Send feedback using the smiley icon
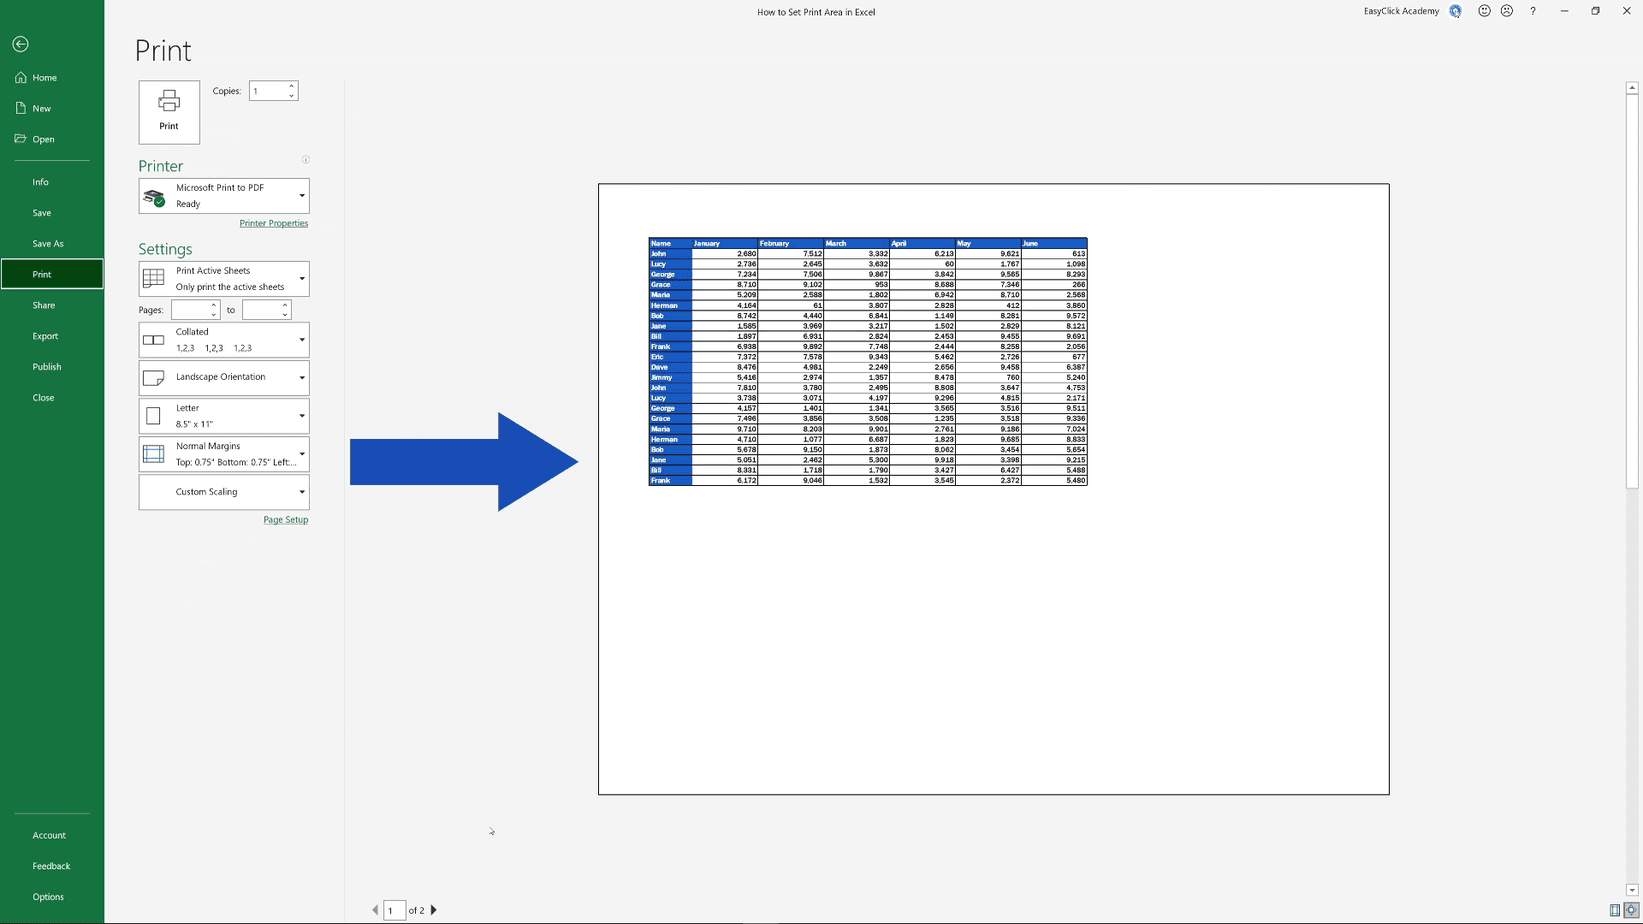This screenshot has height=924, width=1643. pos(1484,11)
